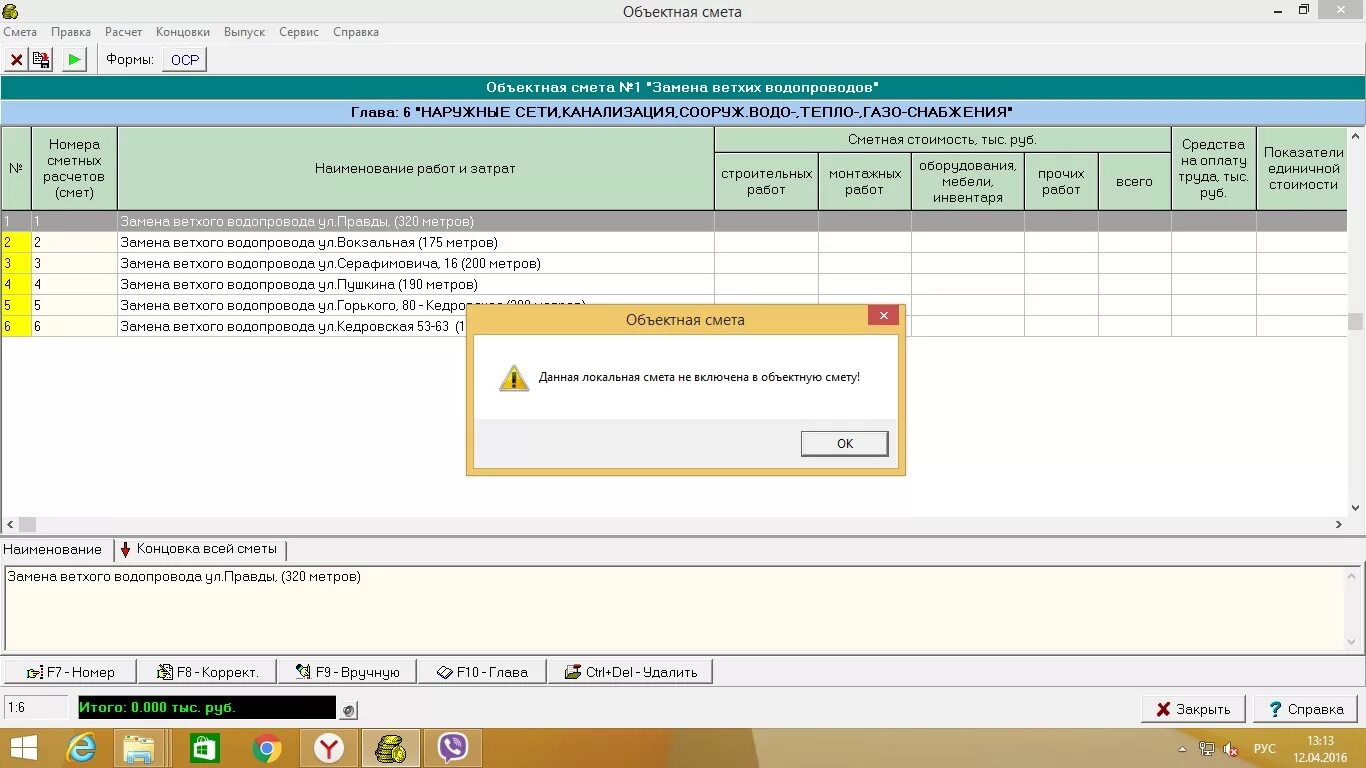Open the Смета menu
1366x768 pixels.
click(20, 32)
